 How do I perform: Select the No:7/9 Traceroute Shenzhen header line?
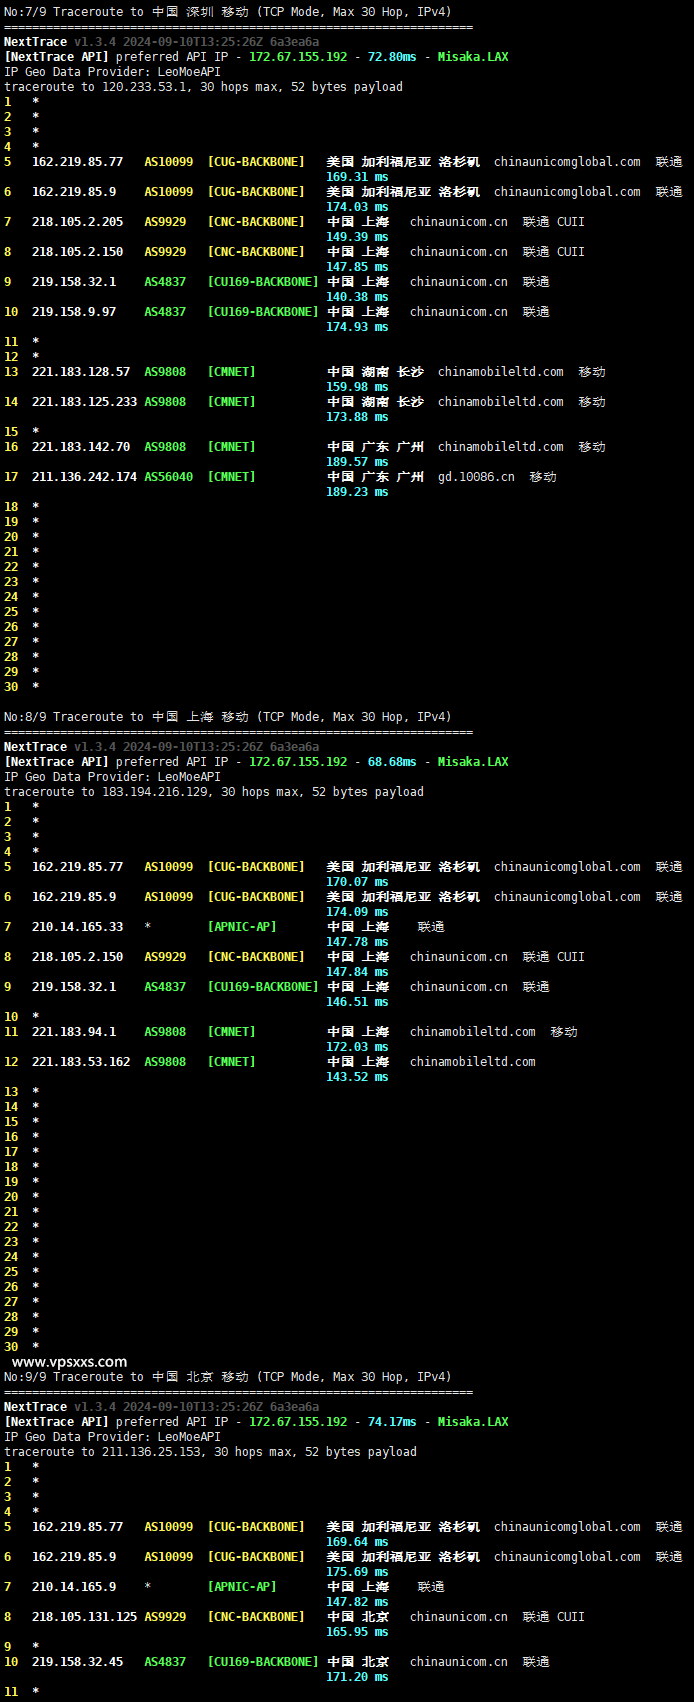click(x=227, y=12)
